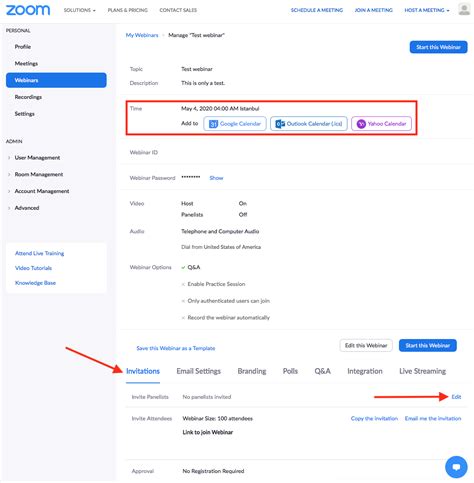Open Meetings in sidebar

tap(26, 63)
